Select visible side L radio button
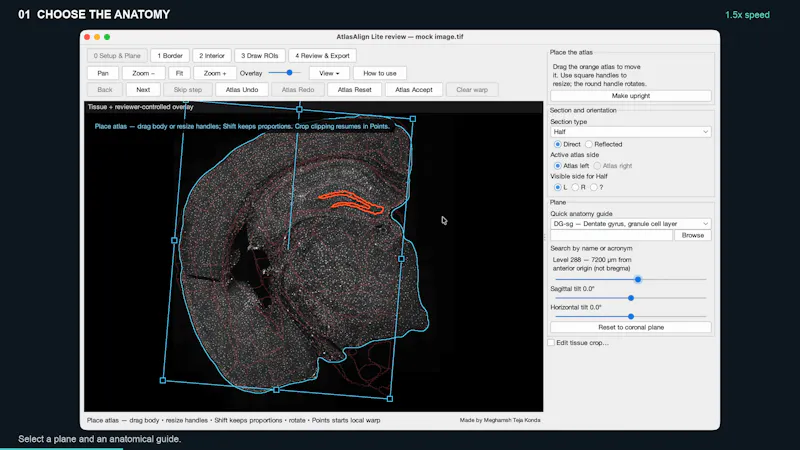This screenshot has height=450, width=800. point(558,187)
